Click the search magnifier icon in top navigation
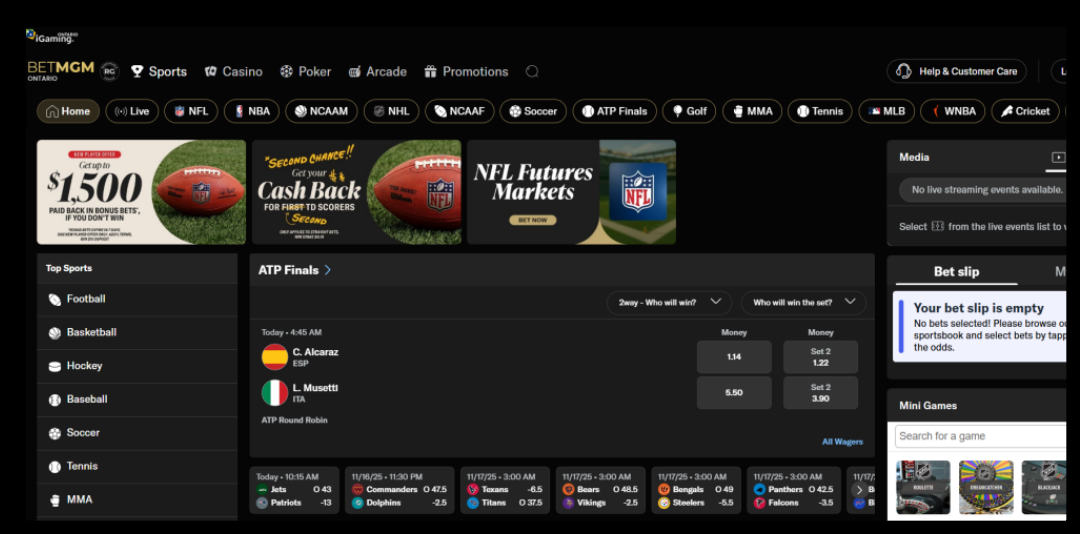Image resolution: width=1080 pixels, height=534 pixels. pos(532,72)
